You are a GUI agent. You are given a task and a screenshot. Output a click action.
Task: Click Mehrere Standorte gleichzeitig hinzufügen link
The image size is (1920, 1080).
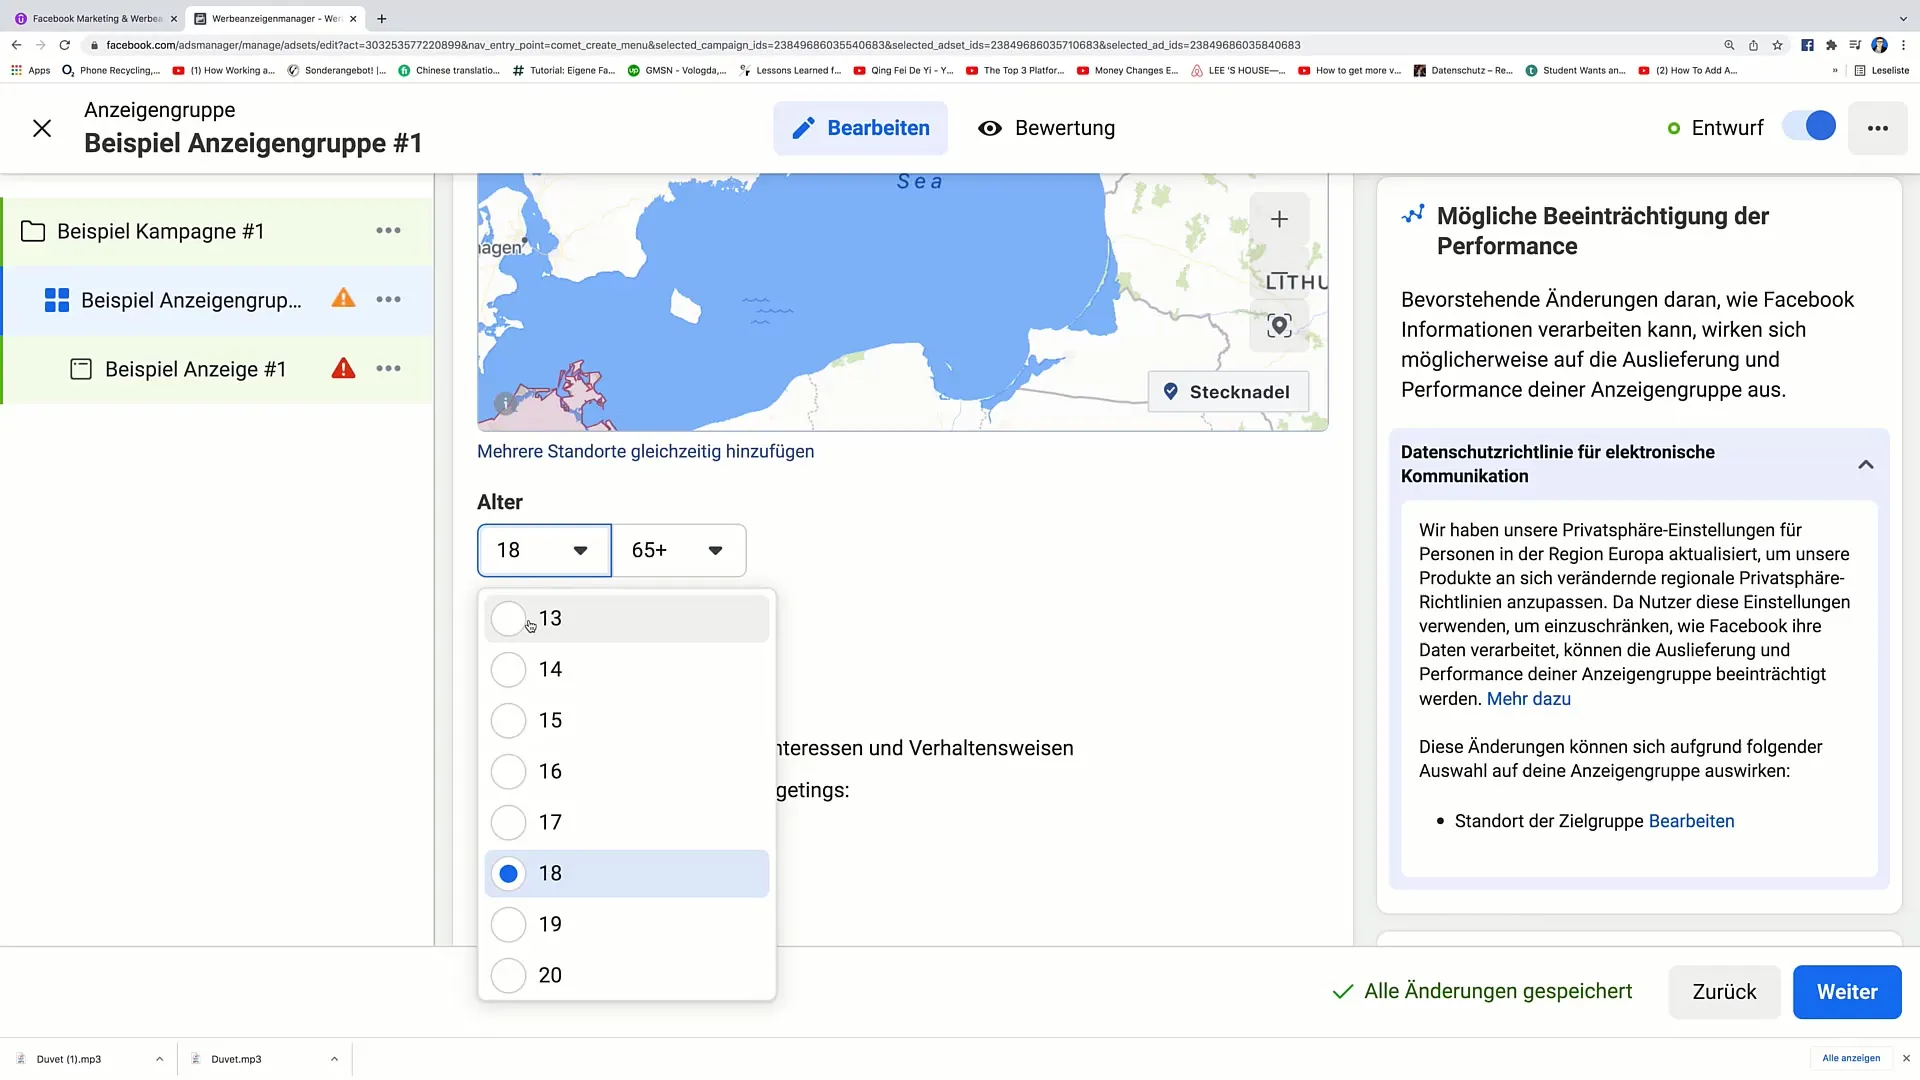(646, 451)
